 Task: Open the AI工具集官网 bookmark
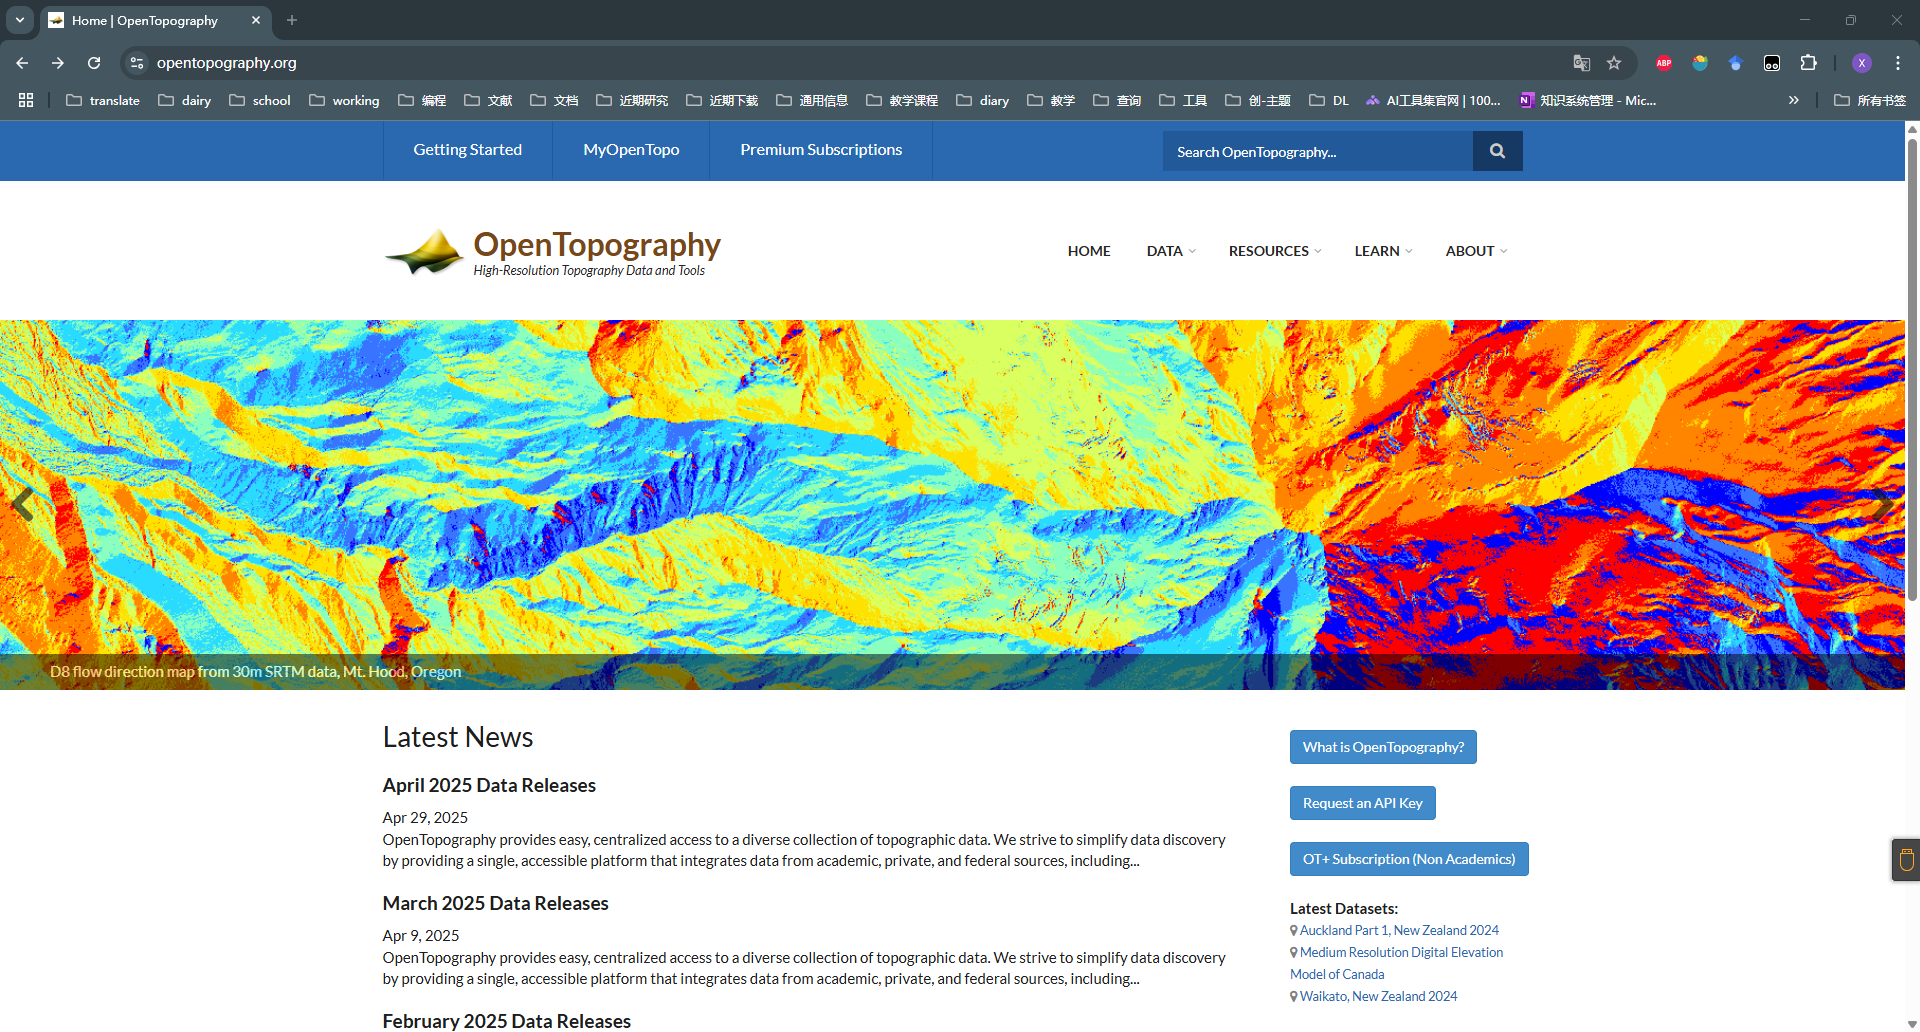(x=1433, y=100)
